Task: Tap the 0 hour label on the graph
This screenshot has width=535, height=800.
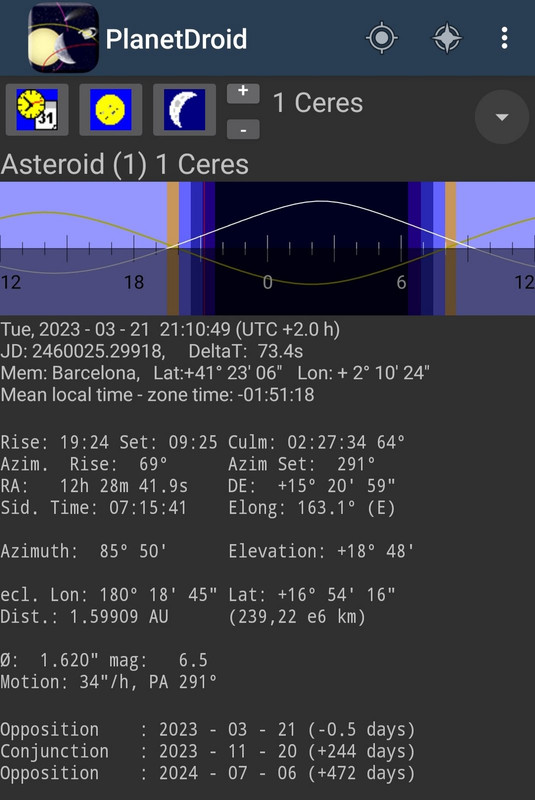Action: [x=268, y=282]
